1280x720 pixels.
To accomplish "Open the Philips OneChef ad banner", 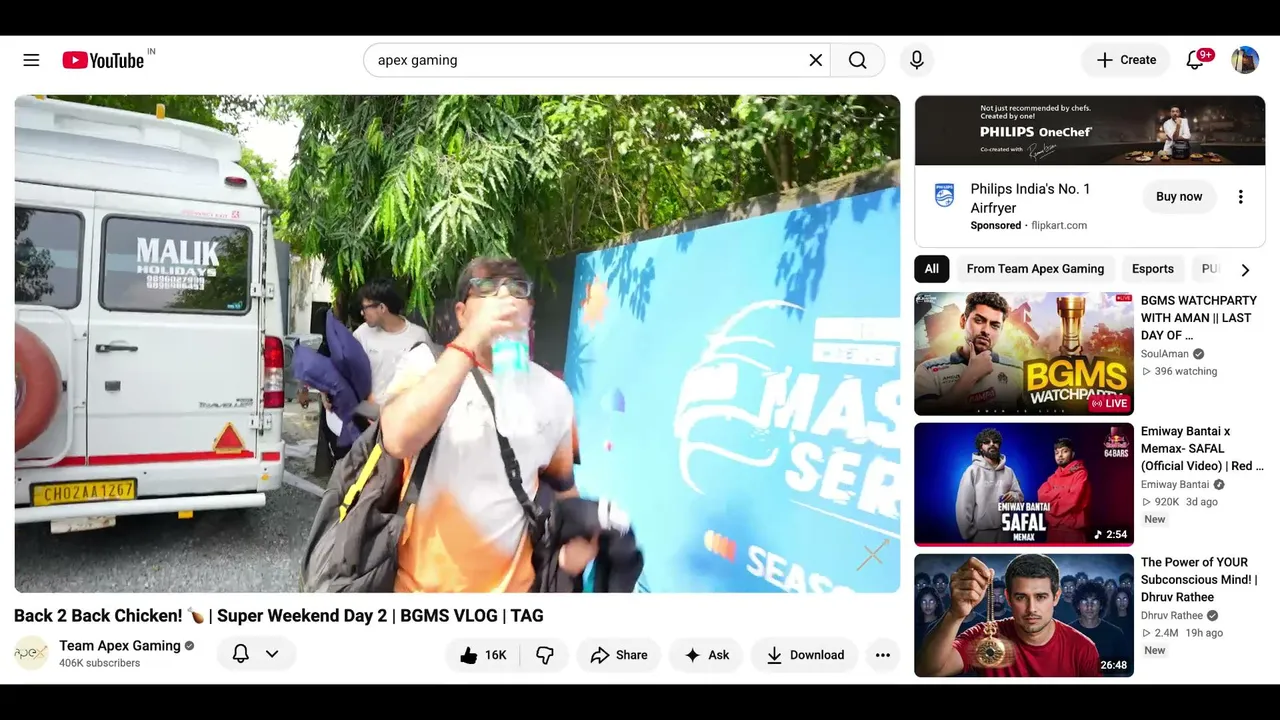I will pos(1090,130).
